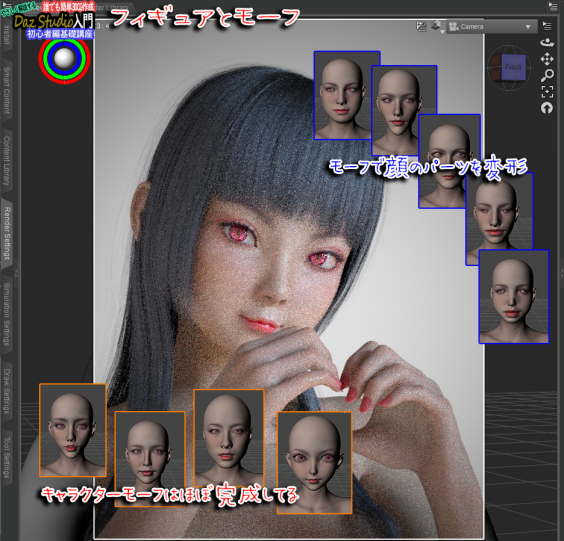Click the orbit/rotate view icon

(547, 42)
